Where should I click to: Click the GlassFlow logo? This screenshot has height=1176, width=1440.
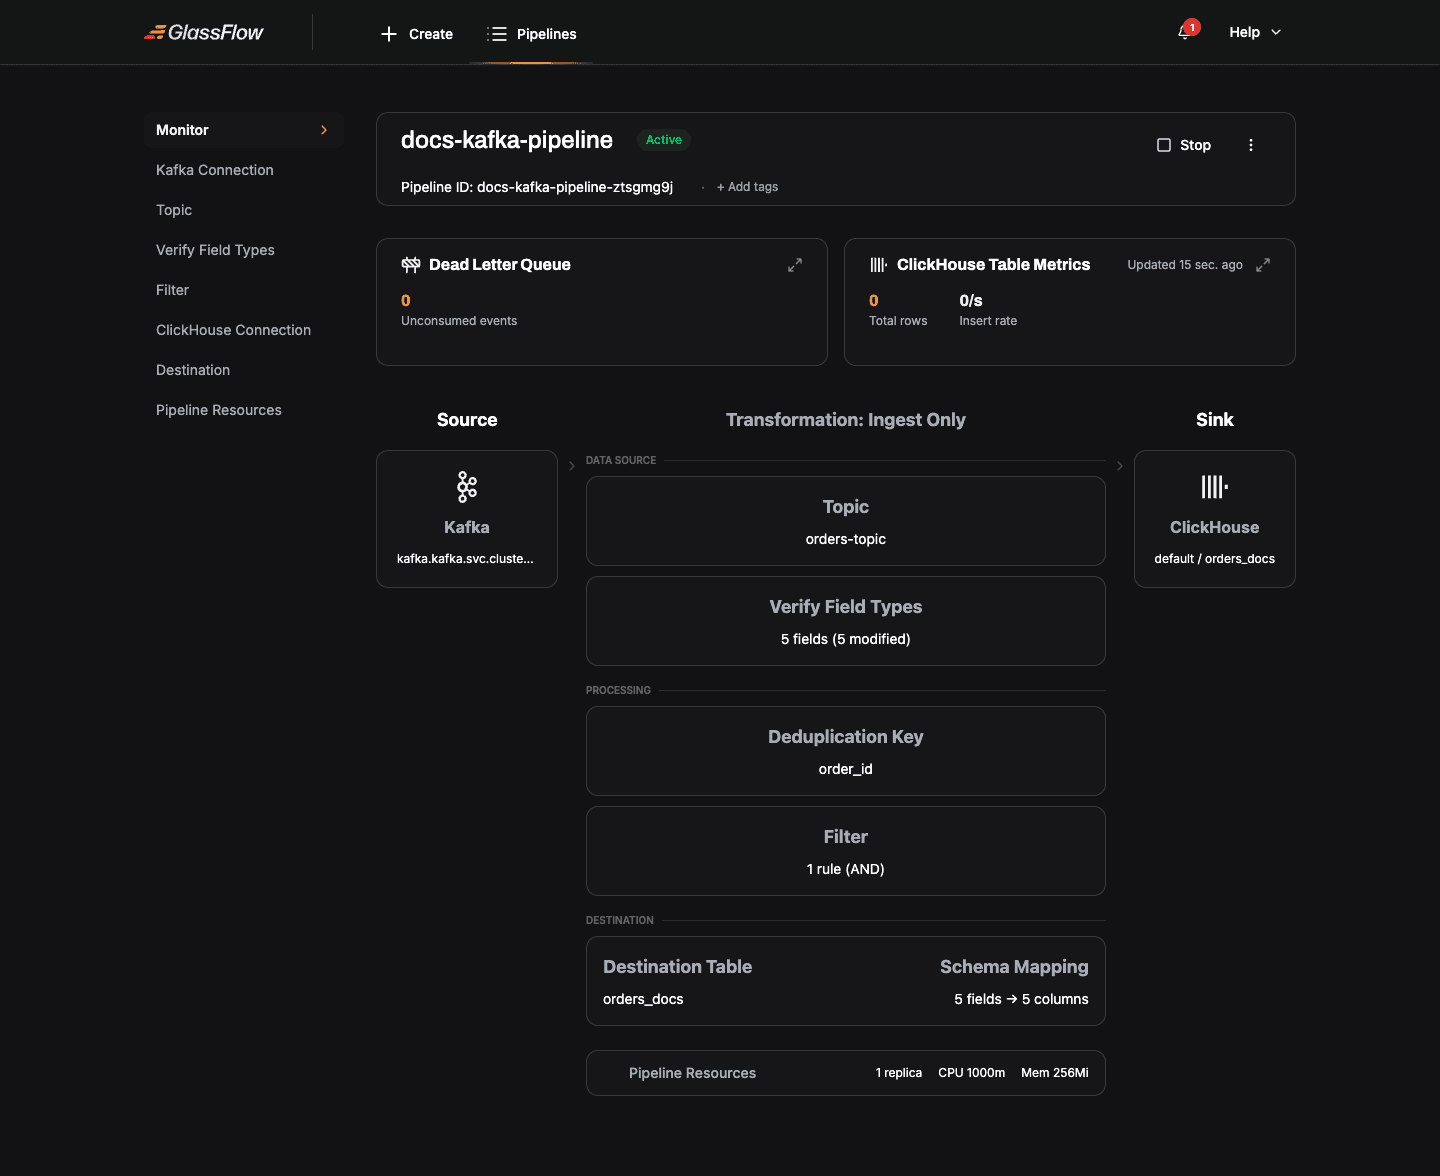tap(204, 33)
